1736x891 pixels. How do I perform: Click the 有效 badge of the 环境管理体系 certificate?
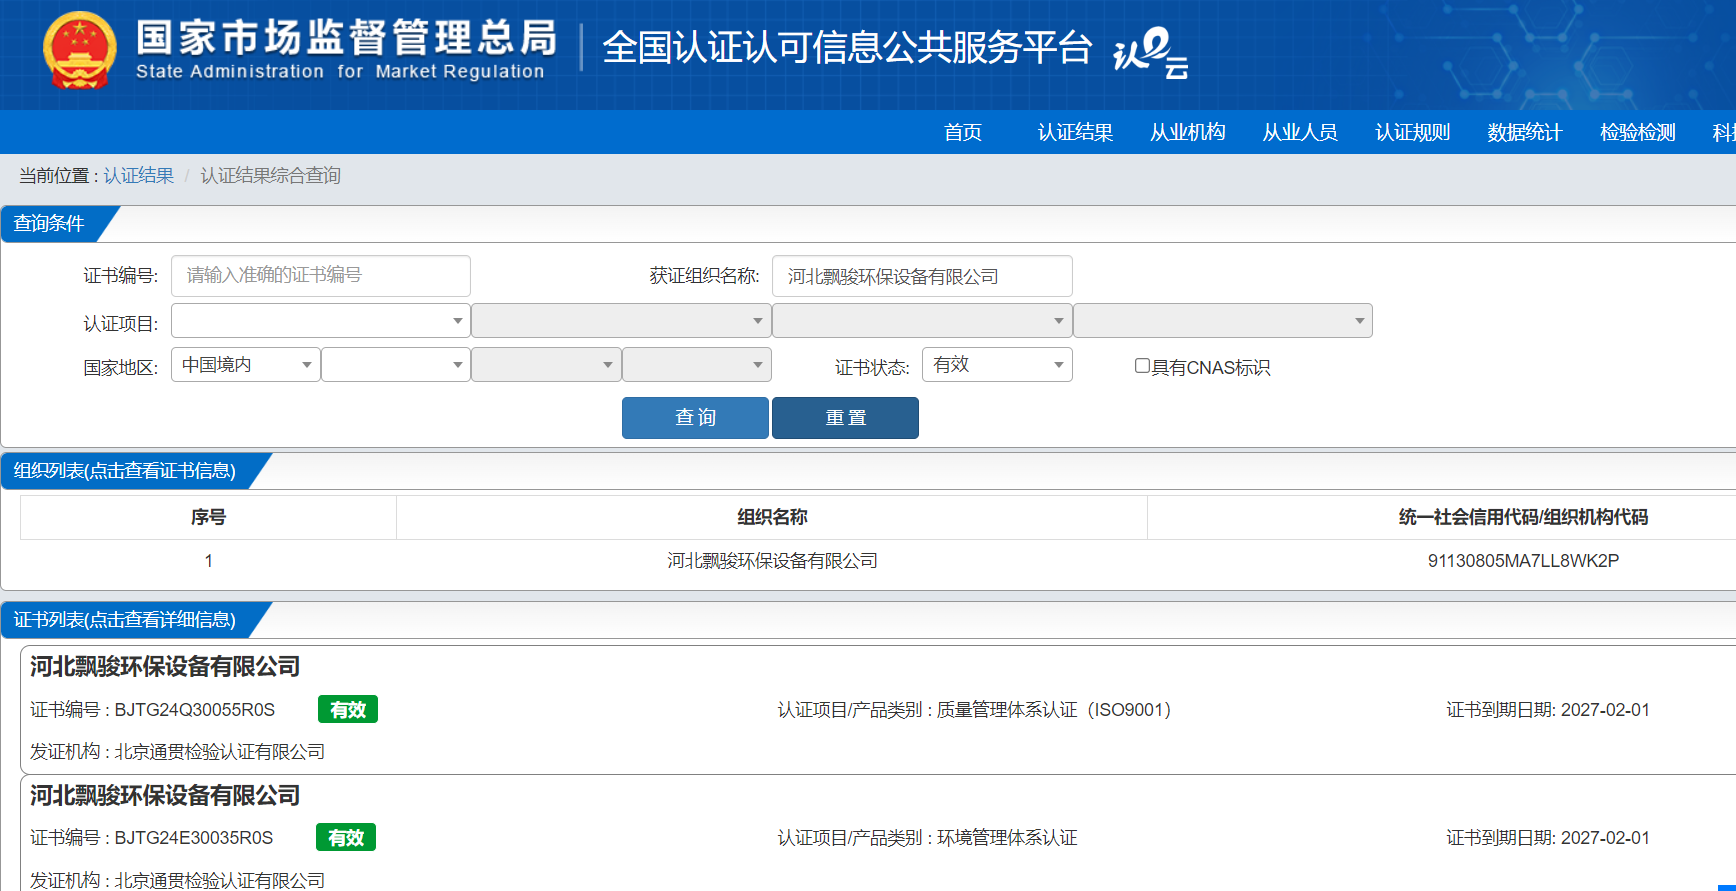346,837
